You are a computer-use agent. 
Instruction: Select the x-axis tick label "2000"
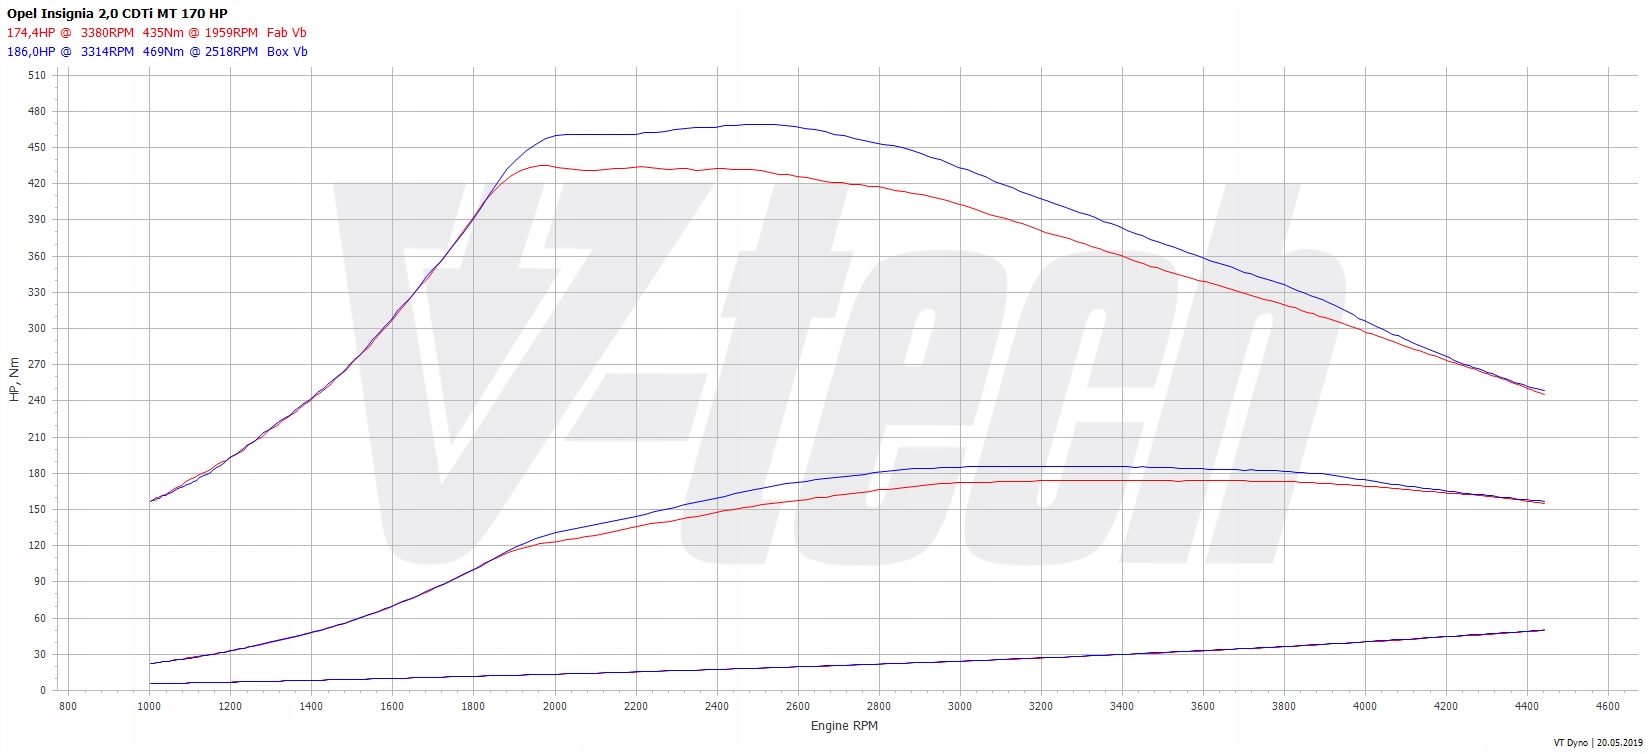tap(554, 706)
